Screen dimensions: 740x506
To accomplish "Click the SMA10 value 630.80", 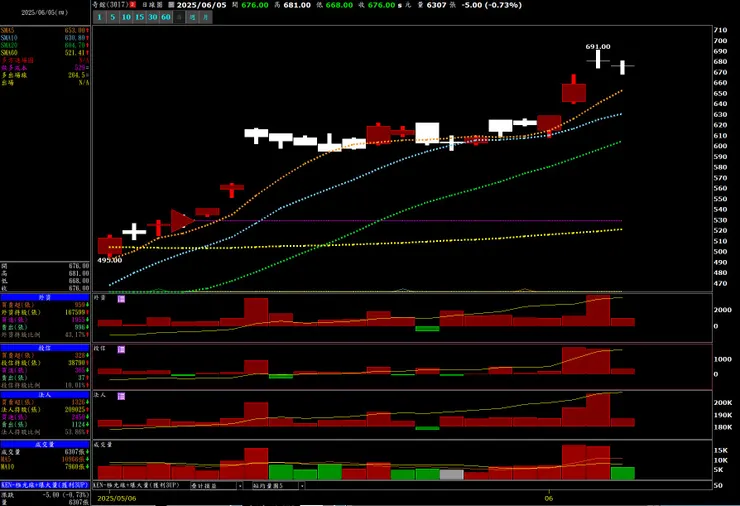I will pos(76,38).
